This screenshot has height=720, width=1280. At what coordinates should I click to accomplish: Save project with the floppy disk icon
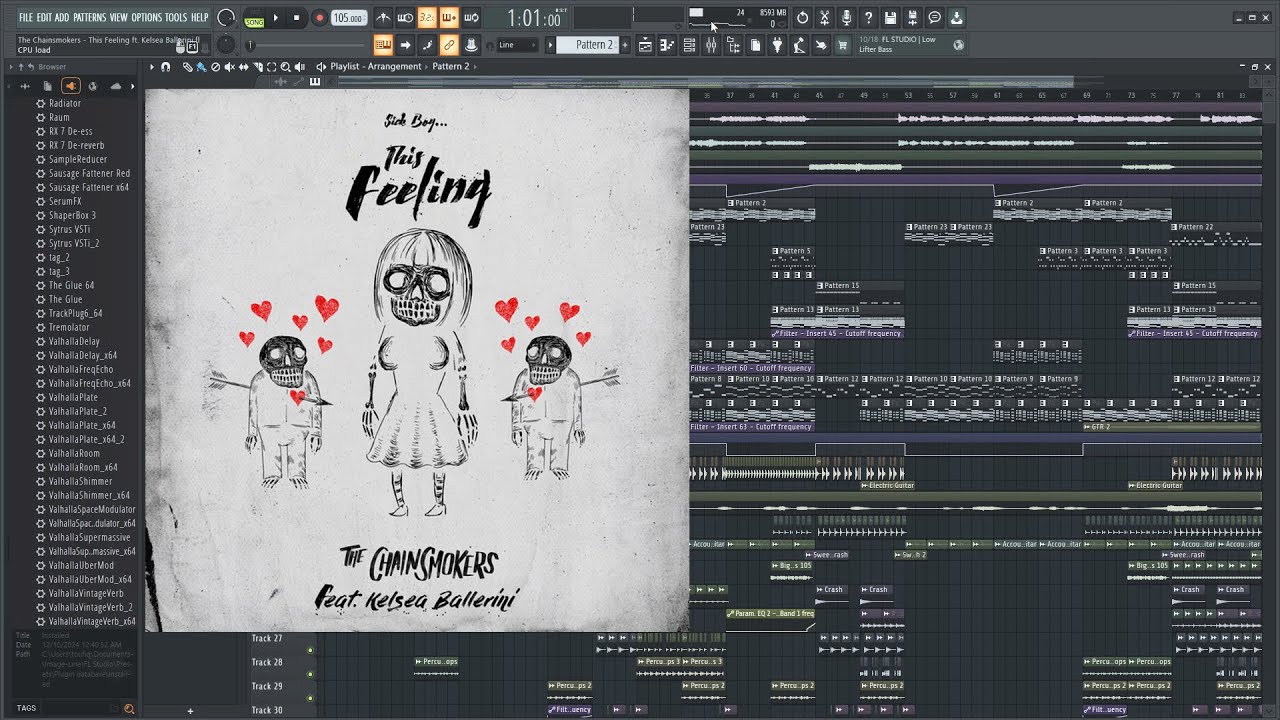(890, 18)
